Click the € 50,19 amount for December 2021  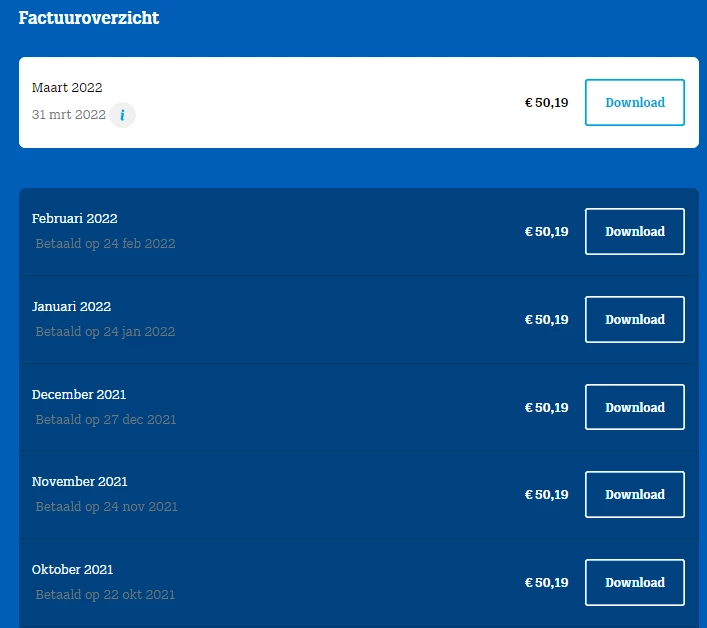click(546, 408)
